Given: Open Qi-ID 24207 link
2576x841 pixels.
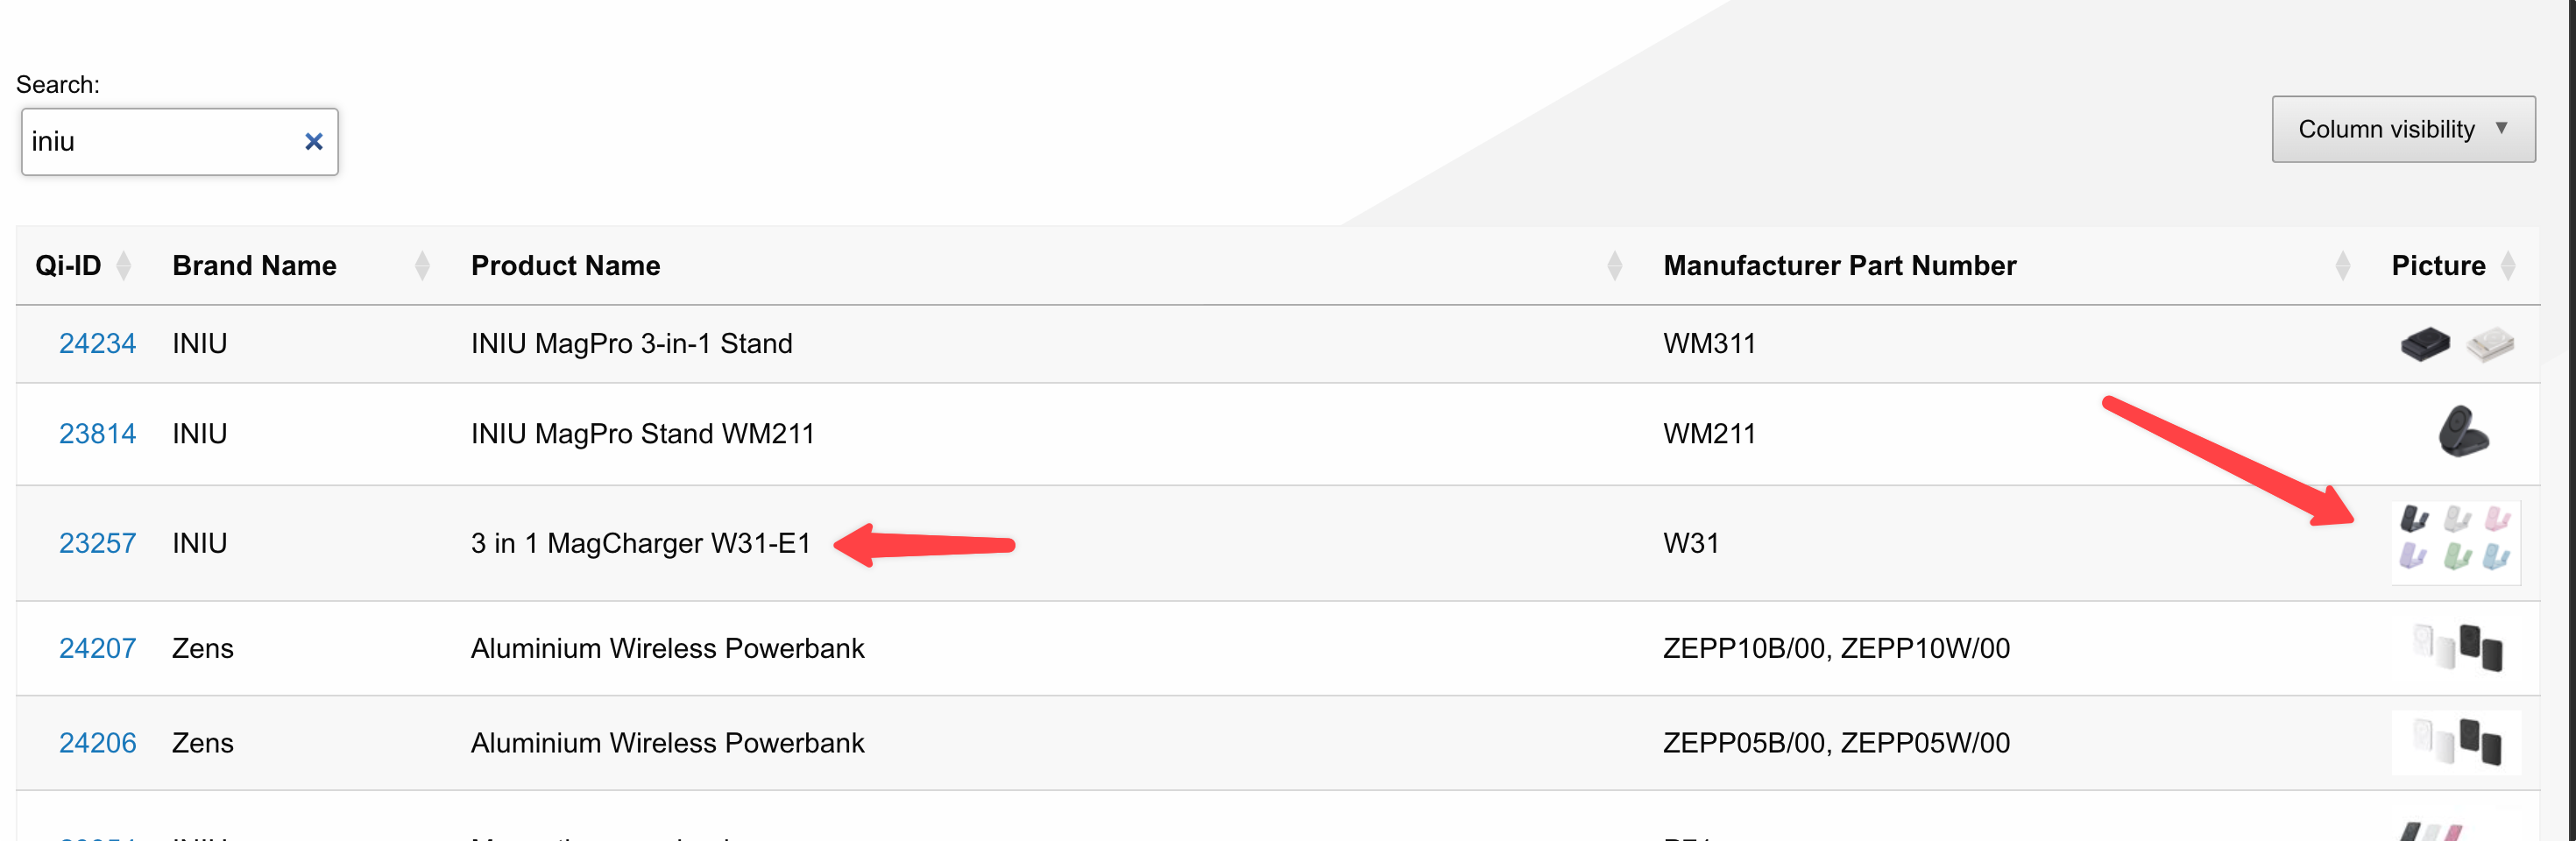Looking at the screenshot, I should pyautogui.click(x=97, y=648).
